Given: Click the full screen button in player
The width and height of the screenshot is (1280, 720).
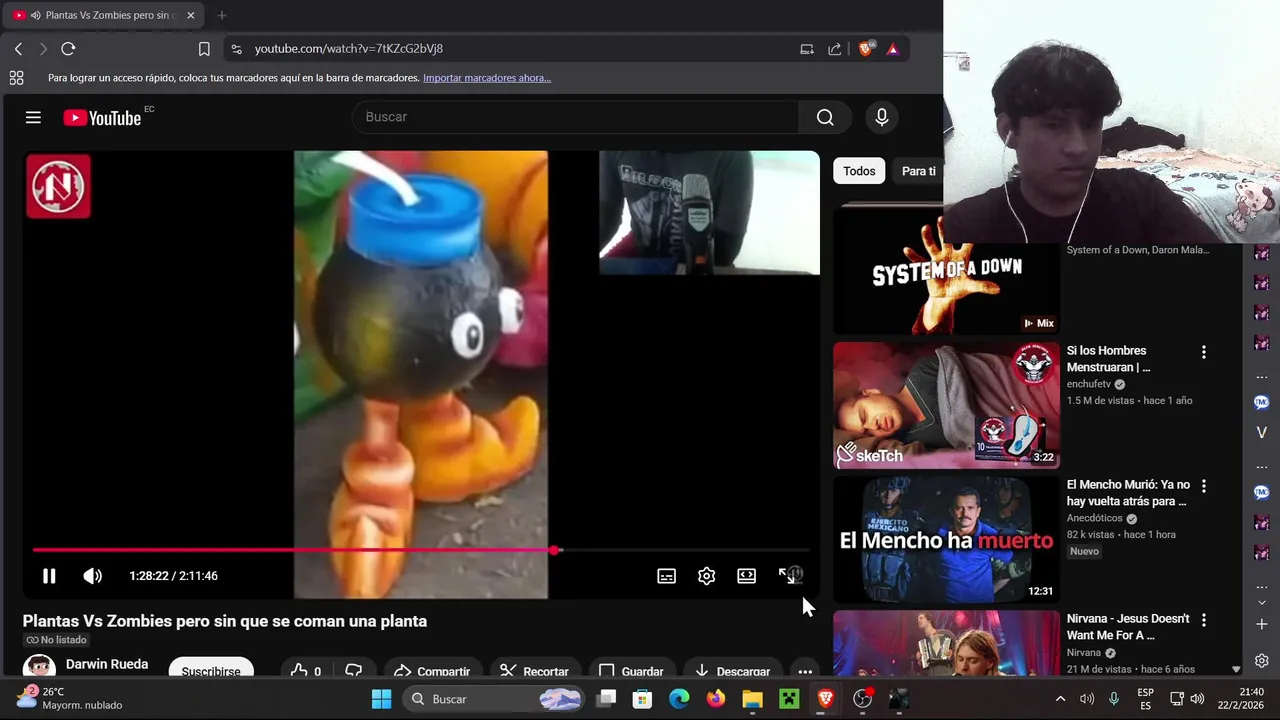Looking at the screenshot, I should (x=787, y=576).
